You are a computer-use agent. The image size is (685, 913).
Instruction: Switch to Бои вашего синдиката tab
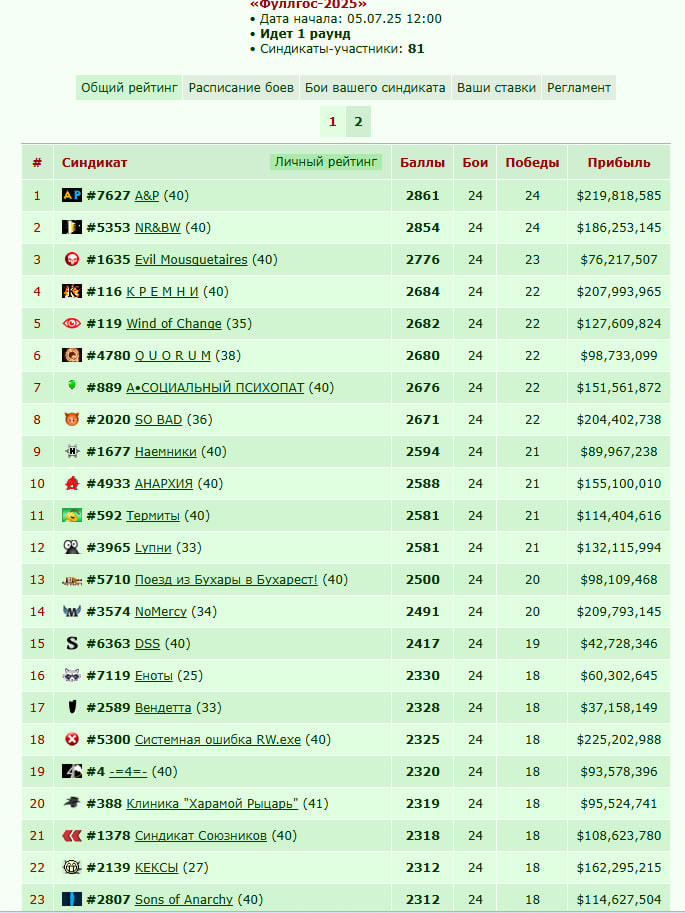point(375,87)
